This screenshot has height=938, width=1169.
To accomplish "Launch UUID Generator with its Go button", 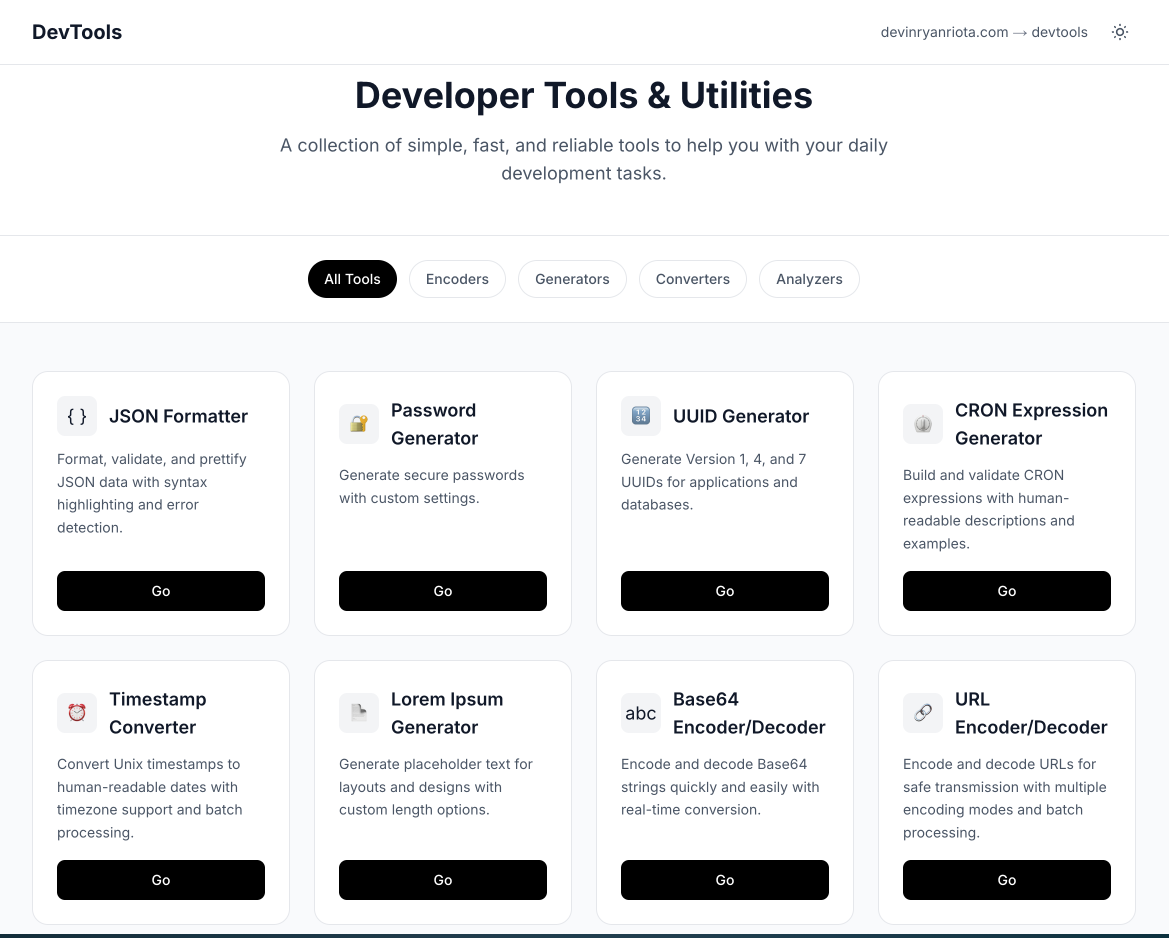I will pyautogui.click(x=725, y=591).
